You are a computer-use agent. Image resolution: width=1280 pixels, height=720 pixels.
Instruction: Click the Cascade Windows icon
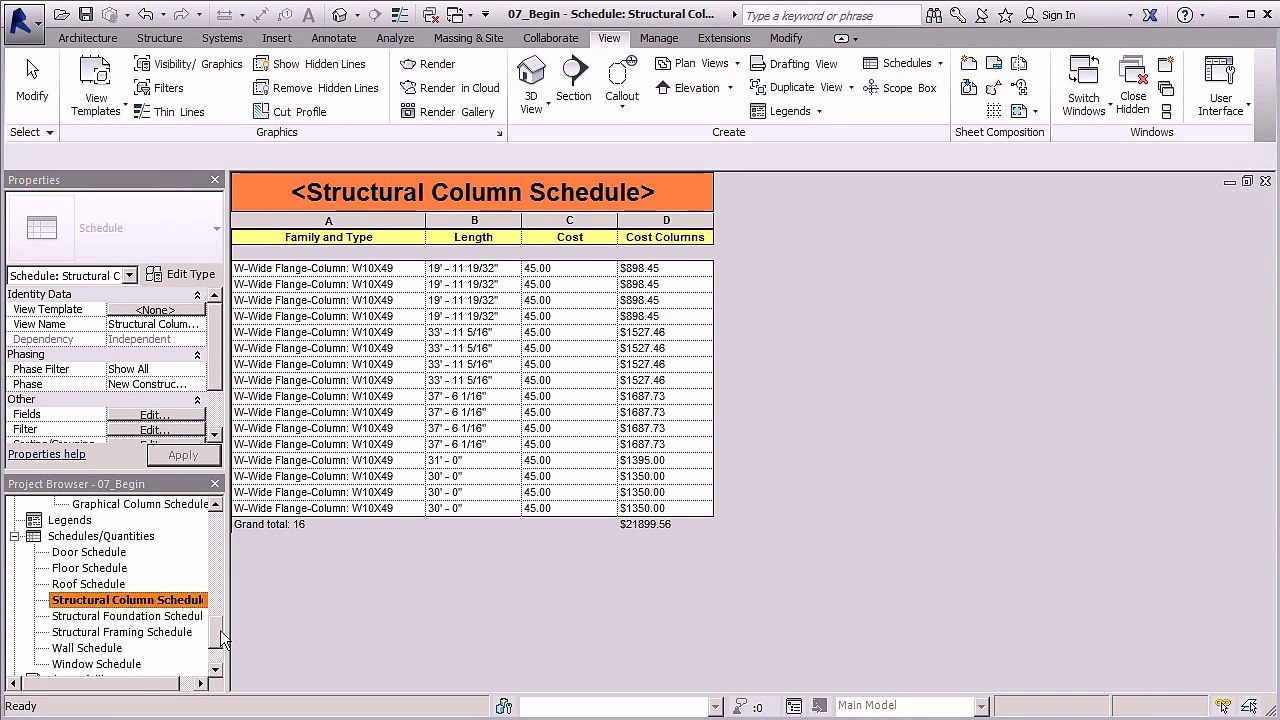(1166, 88)
